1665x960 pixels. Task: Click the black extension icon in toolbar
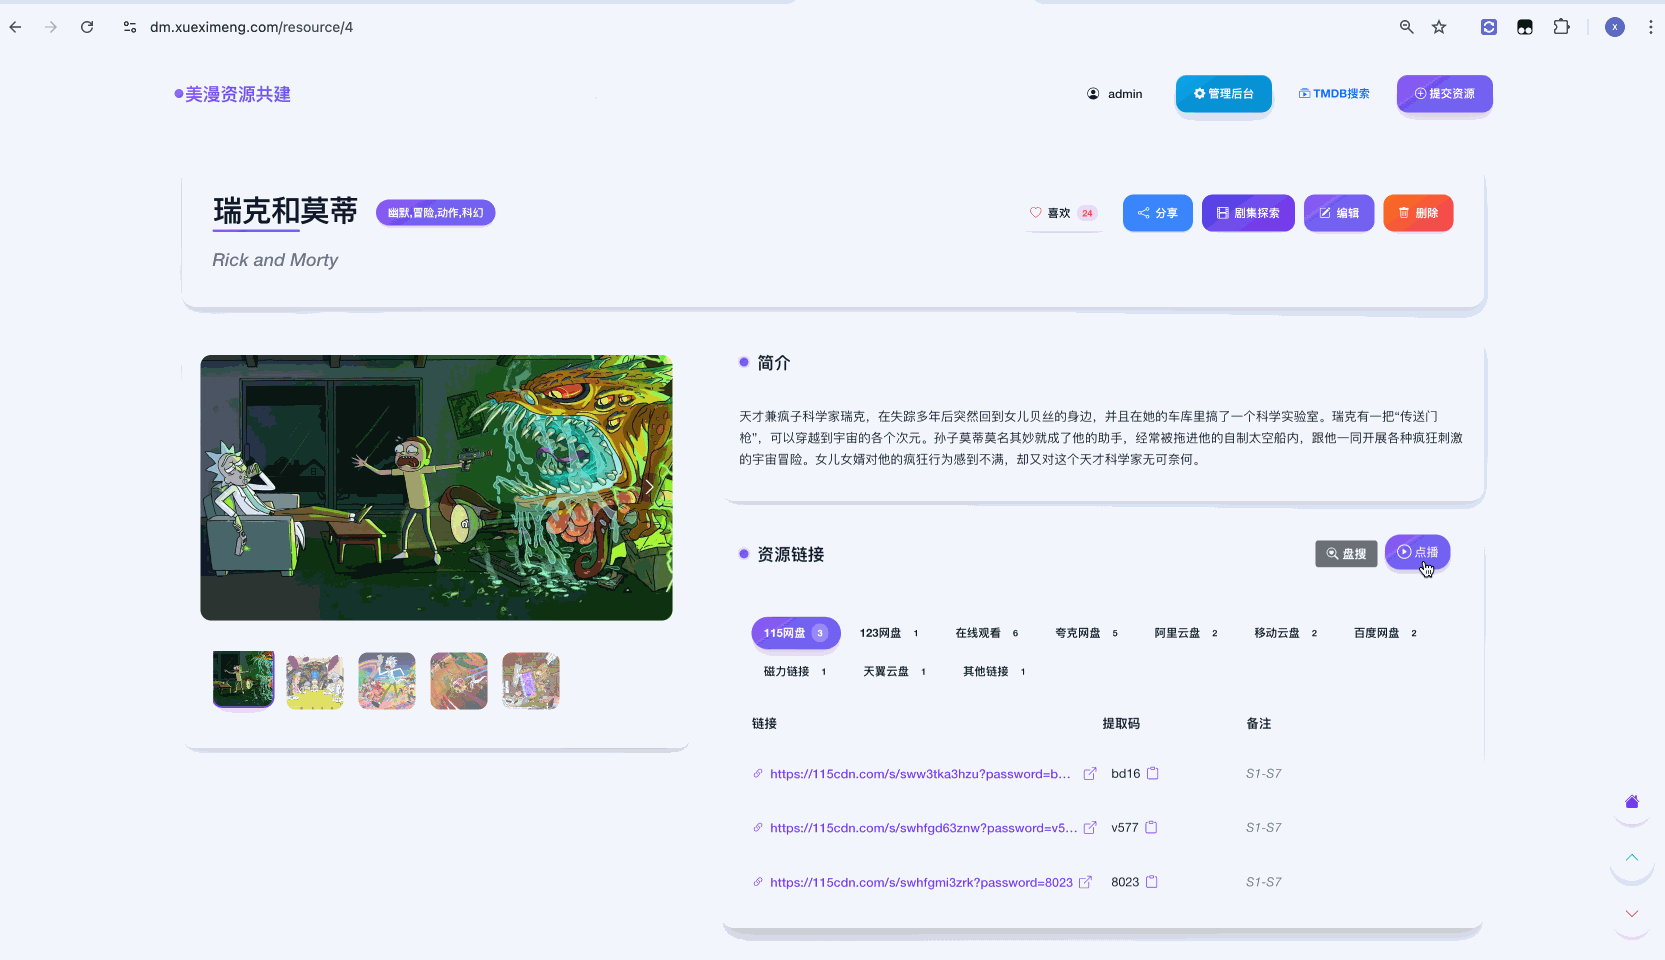coord(1525,27)
